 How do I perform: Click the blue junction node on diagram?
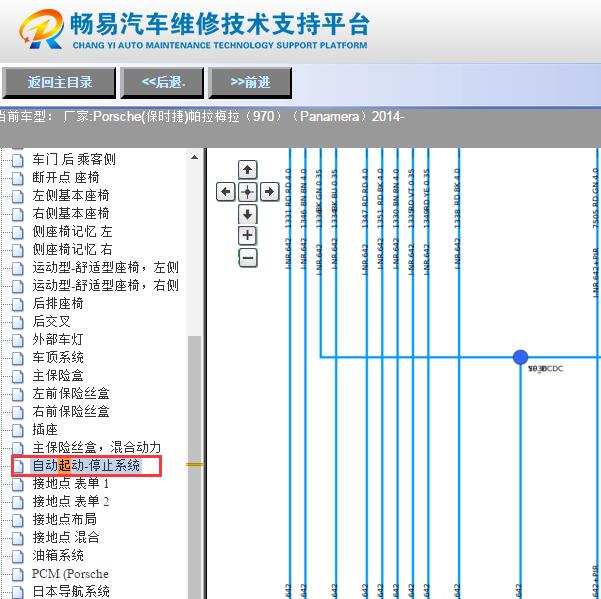(520, 357)
